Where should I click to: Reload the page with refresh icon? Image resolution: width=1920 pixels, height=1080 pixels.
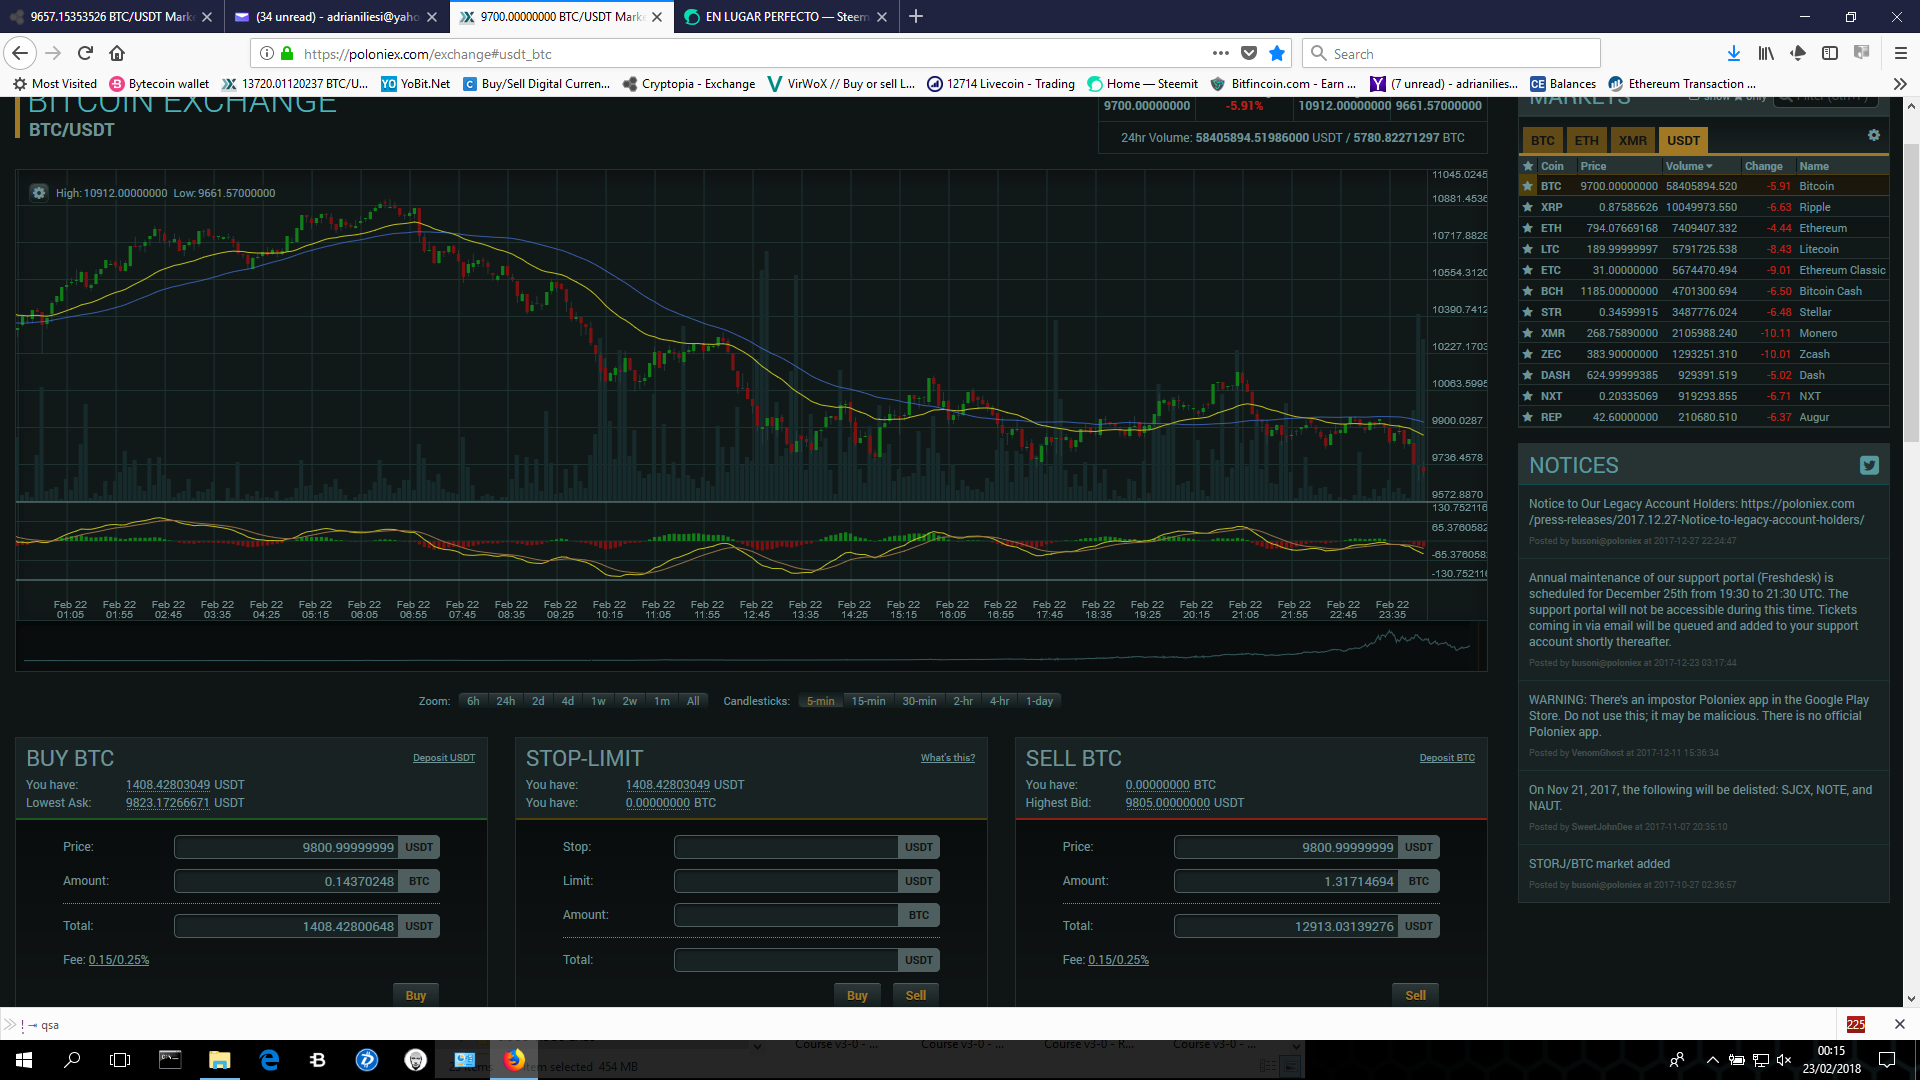(x=85, y=54)
